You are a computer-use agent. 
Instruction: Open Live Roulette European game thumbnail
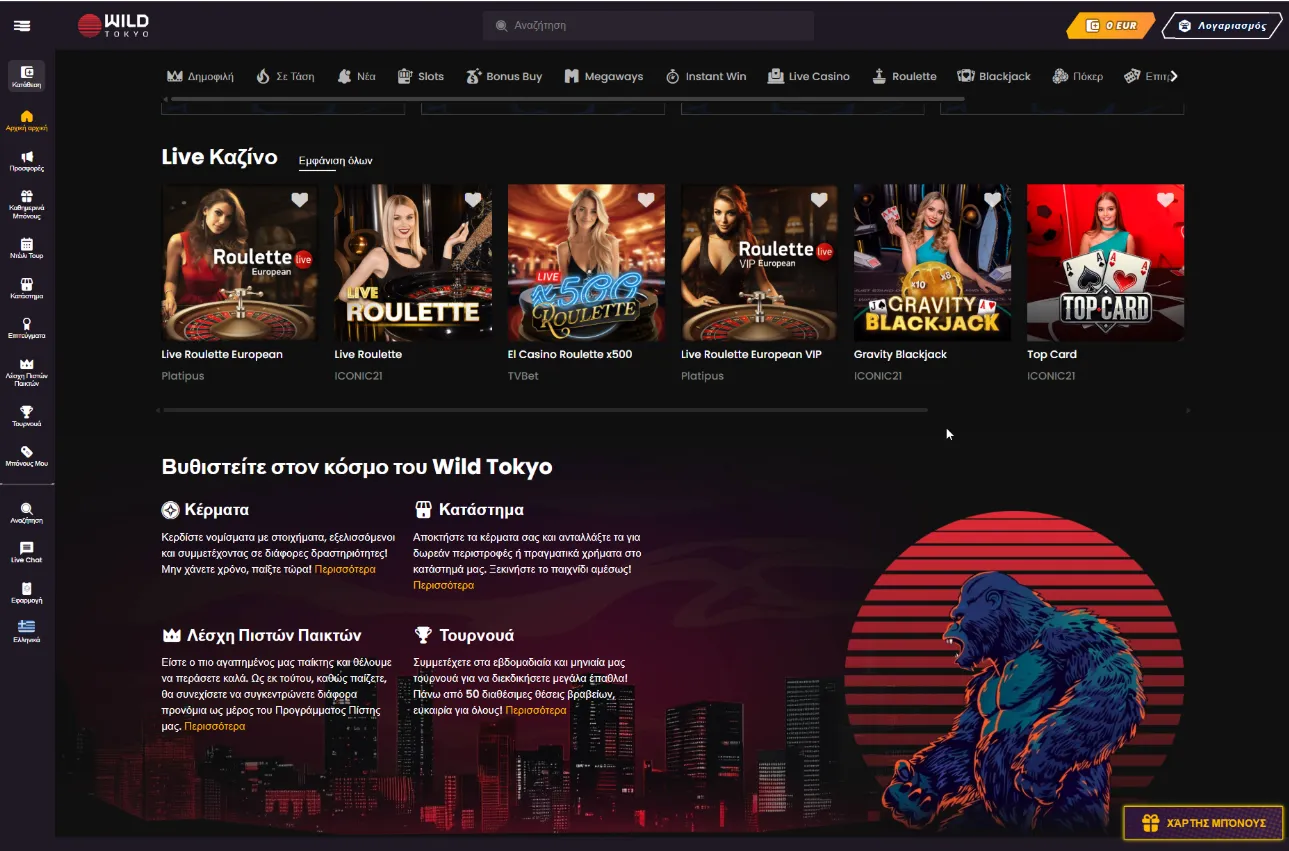coord(240,263)
